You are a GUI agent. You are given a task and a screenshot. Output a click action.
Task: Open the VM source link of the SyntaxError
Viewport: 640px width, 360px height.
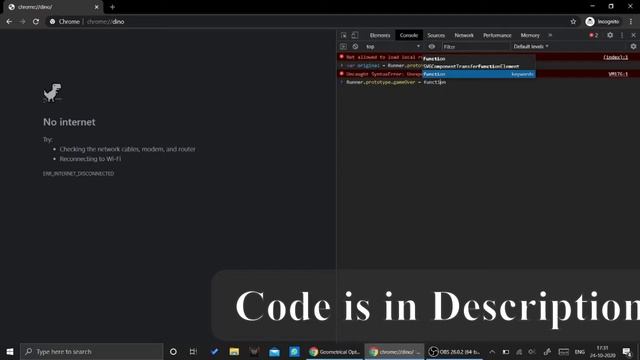pos(618,74)
